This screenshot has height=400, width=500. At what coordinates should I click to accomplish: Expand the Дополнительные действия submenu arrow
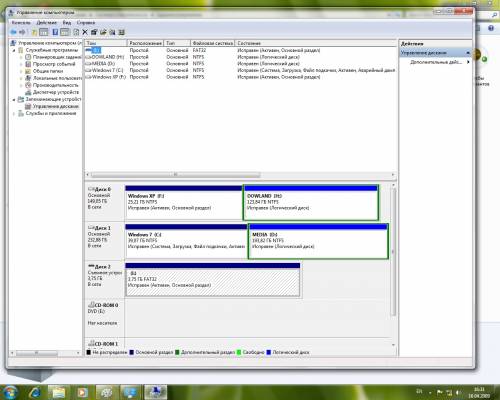click(x=468, y=62)
